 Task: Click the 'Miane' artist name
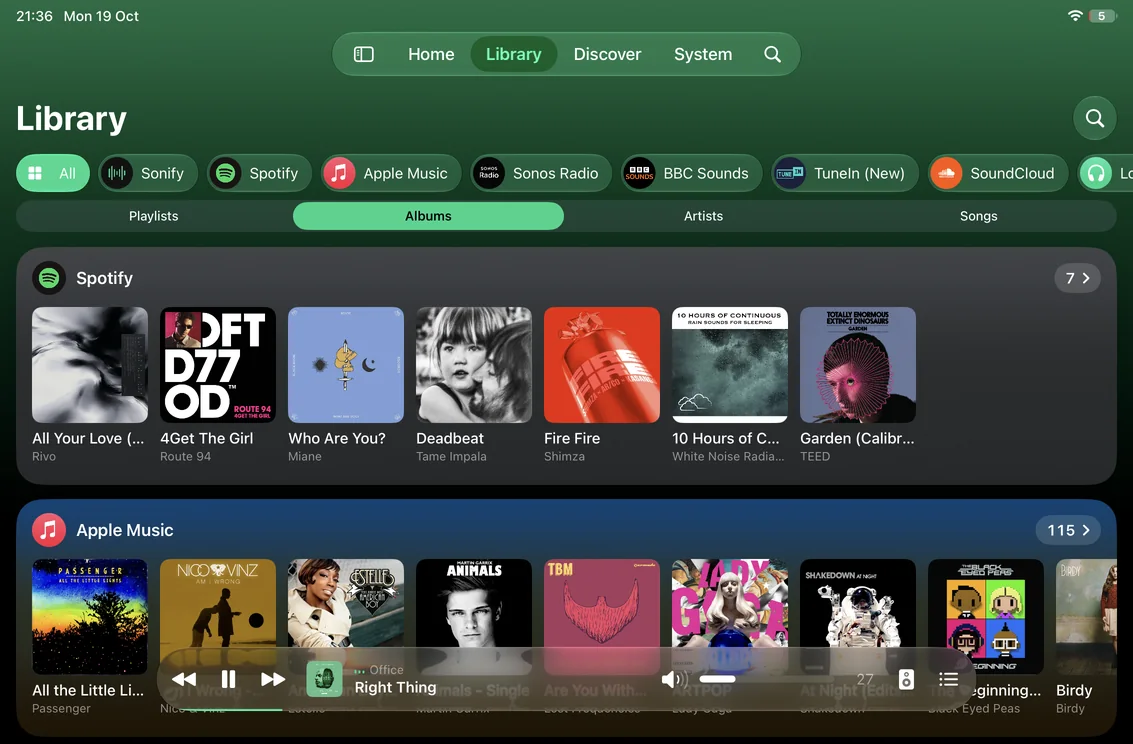(305, 457)
